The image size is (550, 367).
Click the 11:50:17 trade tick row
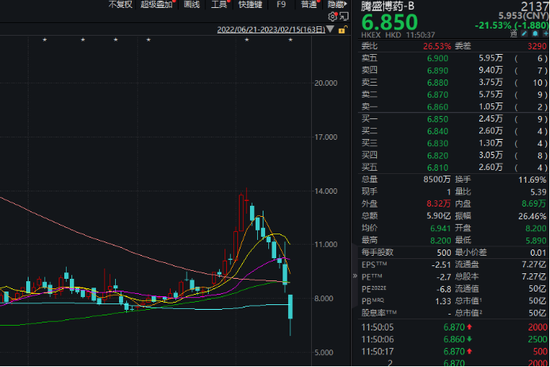(x=454, y=352)
